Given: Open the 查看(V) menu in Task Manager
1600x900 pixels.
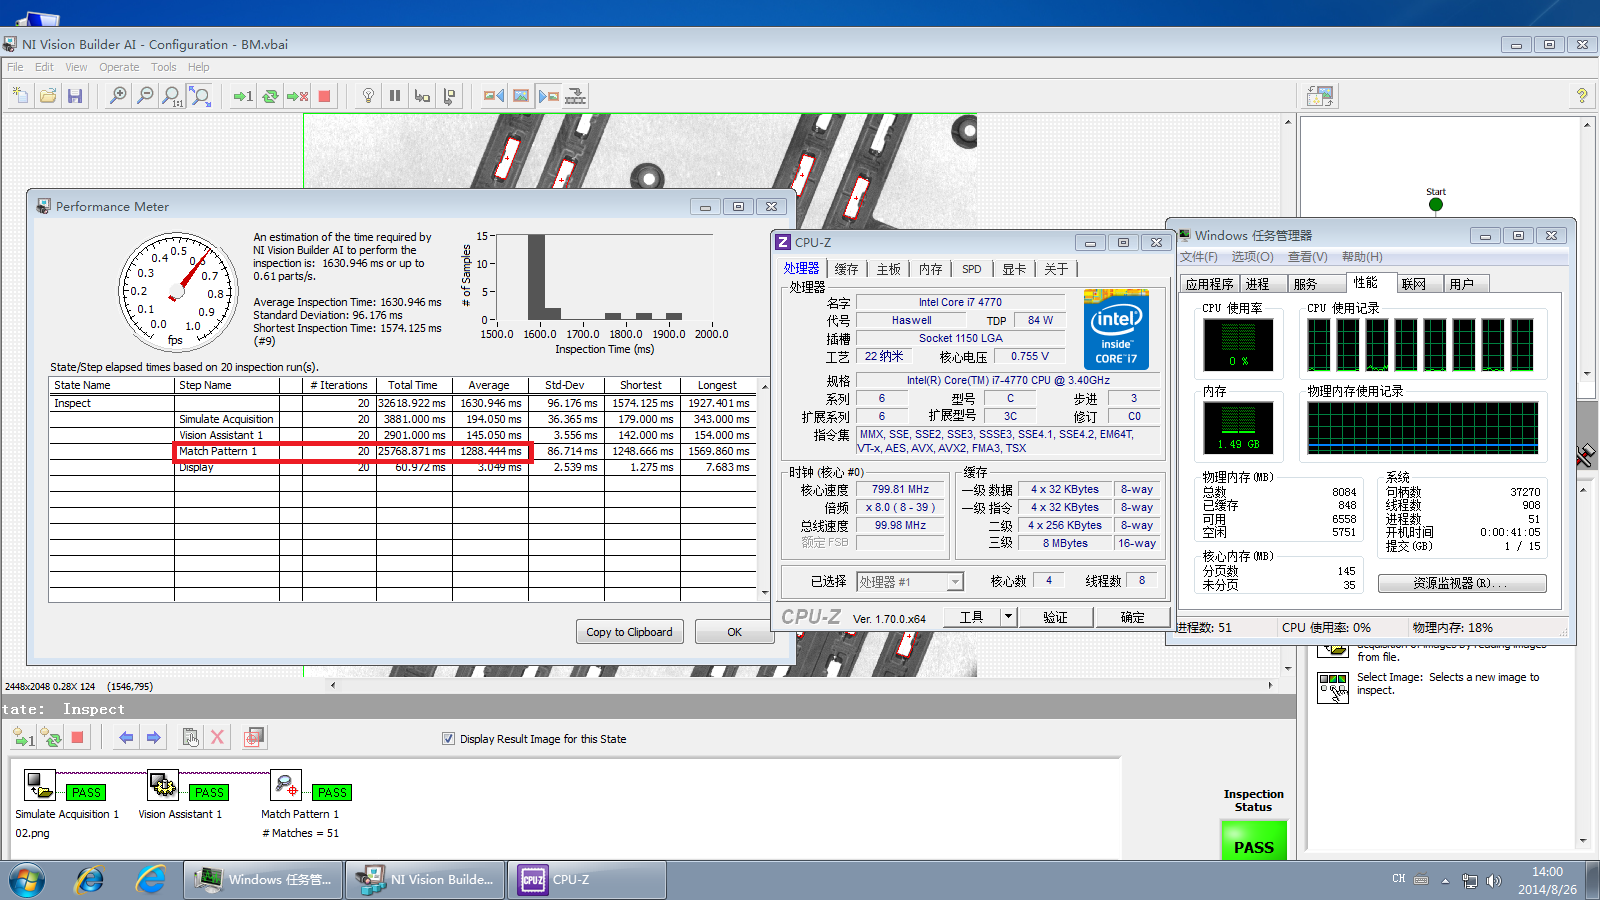Looking at the screenshot, I should pos(1308,257).
